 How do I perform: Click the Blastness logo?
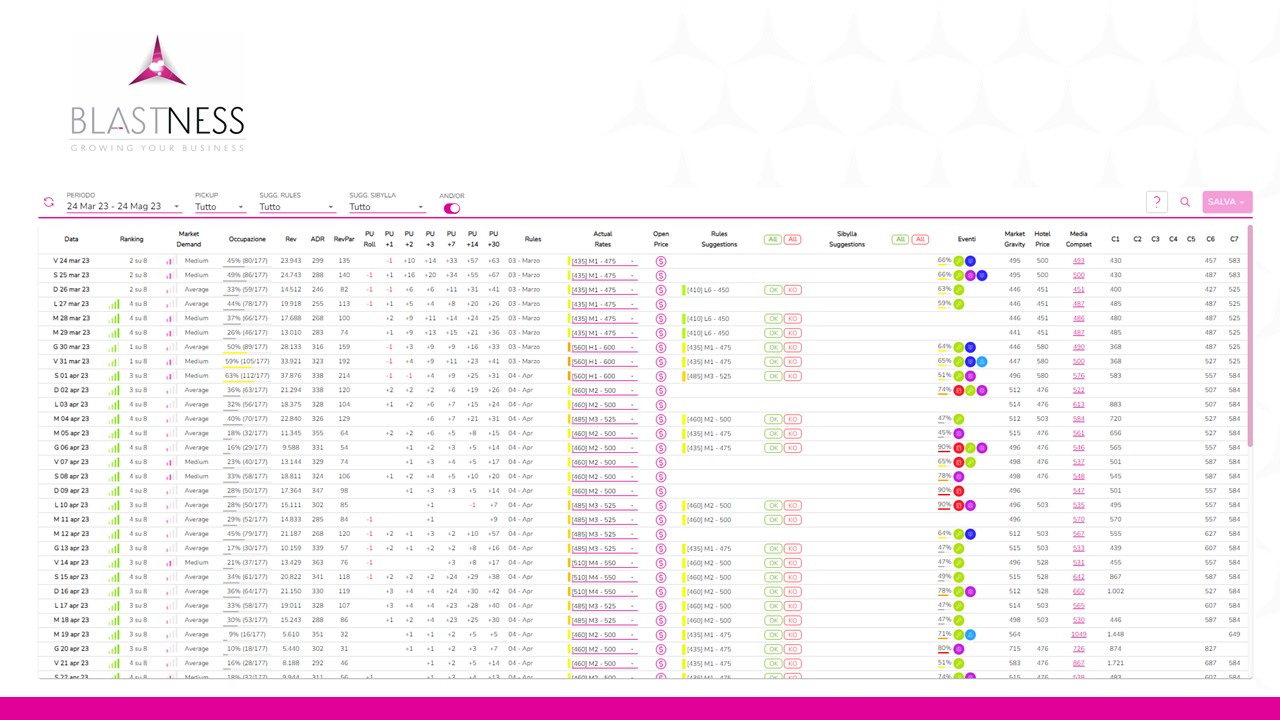tap(157, 95)
